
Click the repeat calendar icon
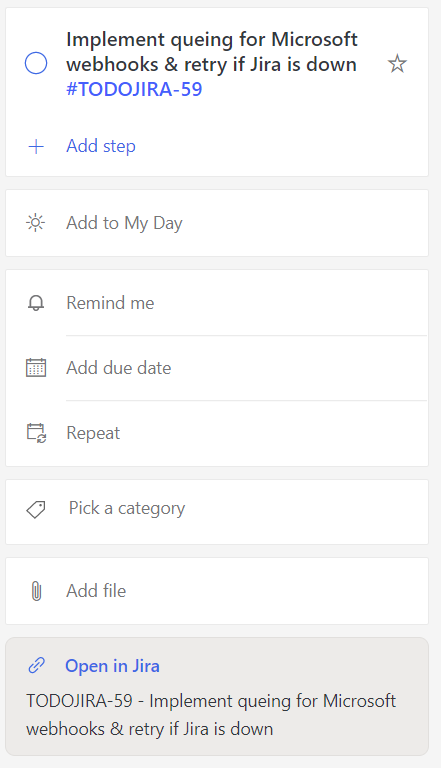tap(36, 433)
